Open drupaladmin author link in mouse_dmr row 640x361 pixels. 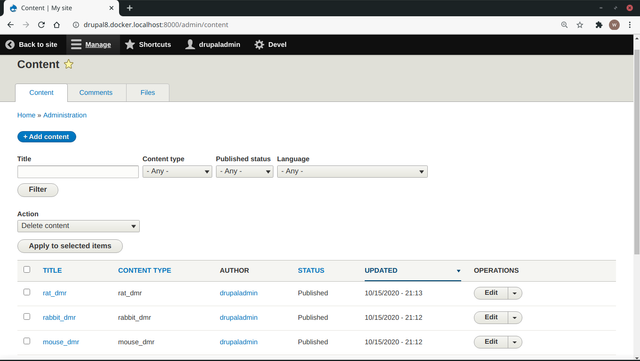pos(239,342)
